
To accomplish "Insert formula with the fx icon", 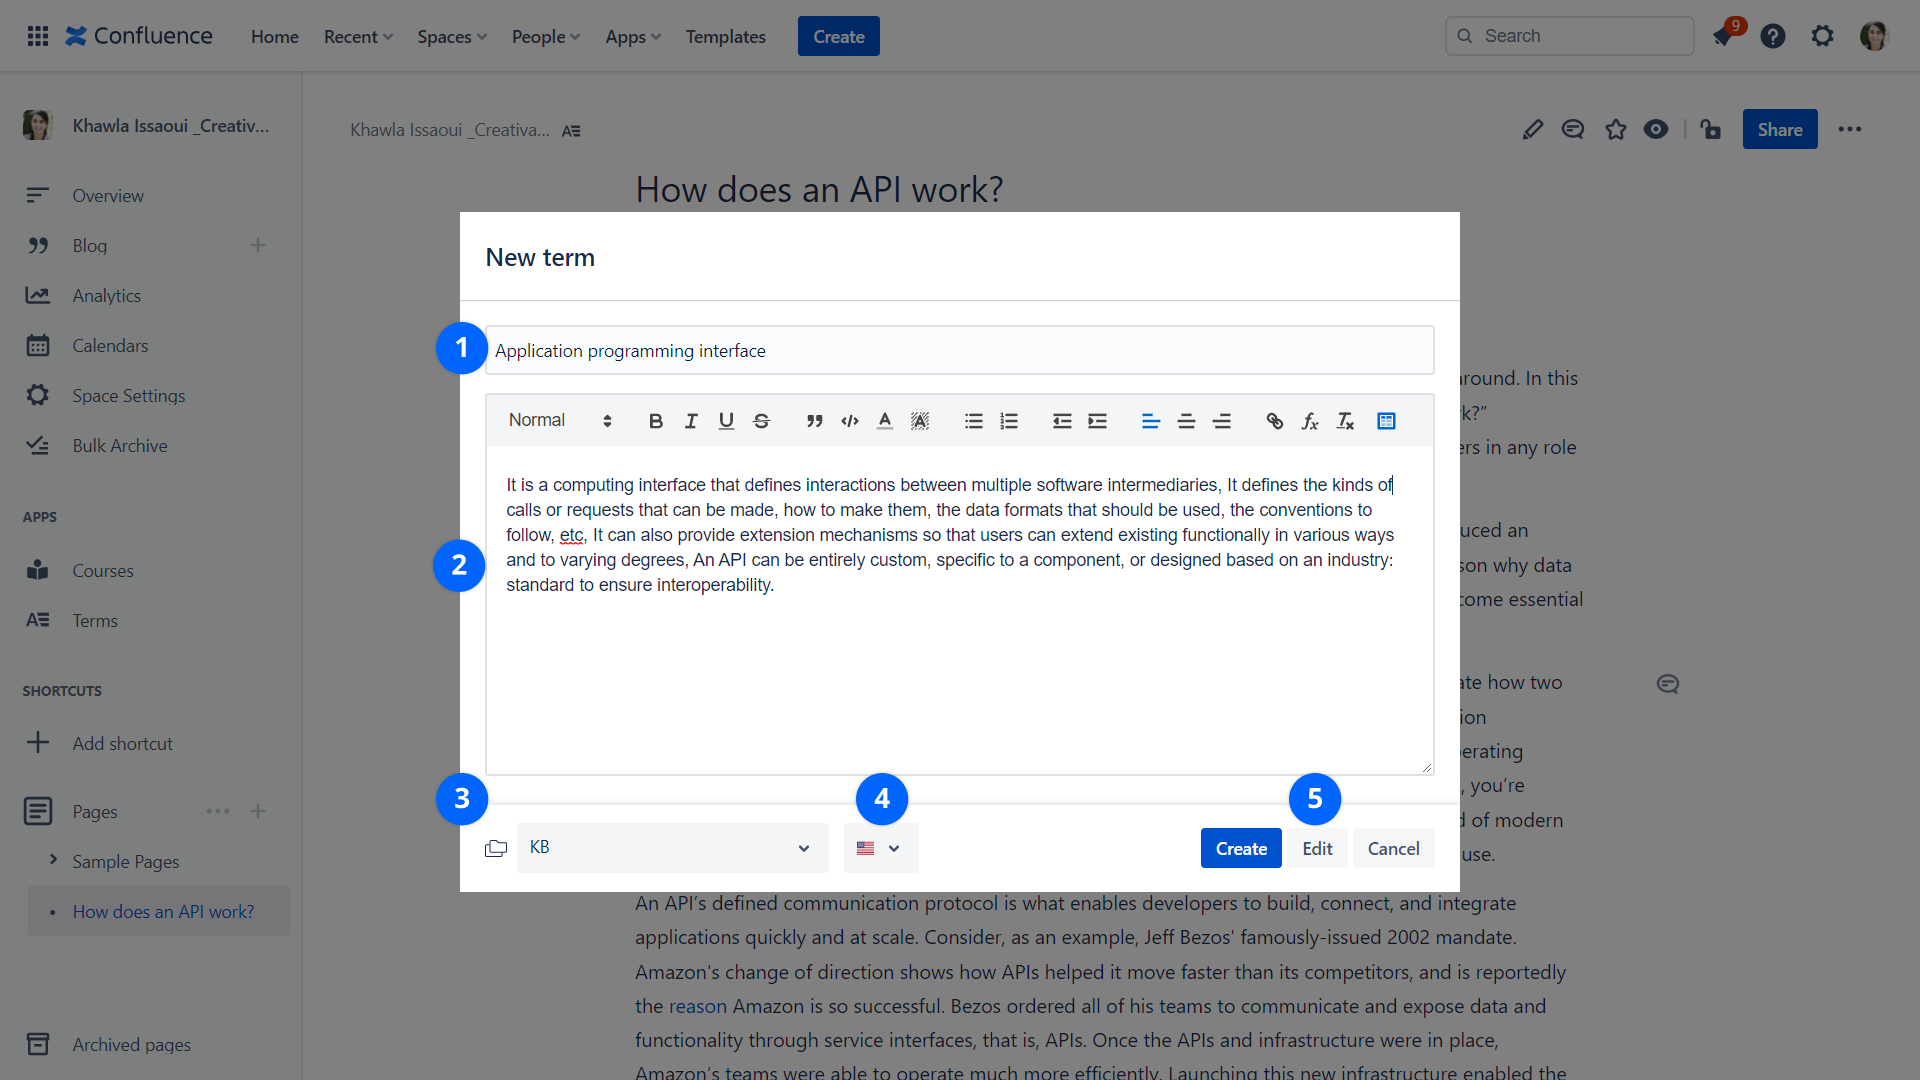I will [x=1310, y=421].
